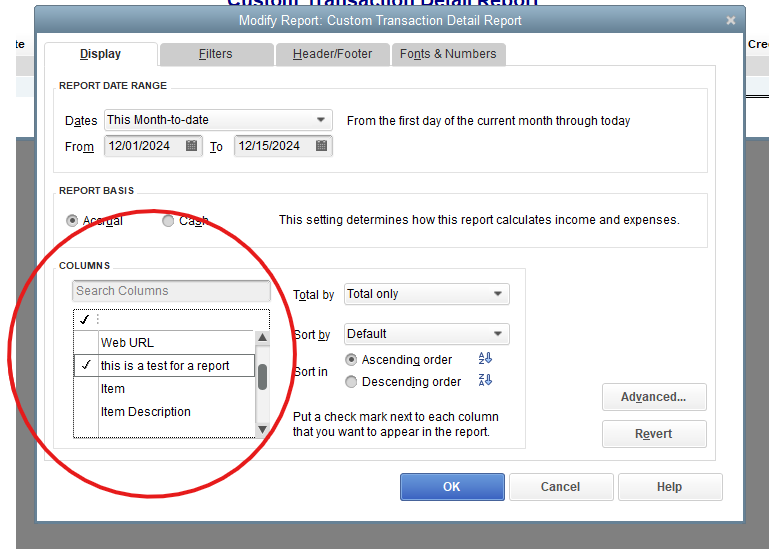Check the Item column
The image size is (769, 549).
pos(86,389)
